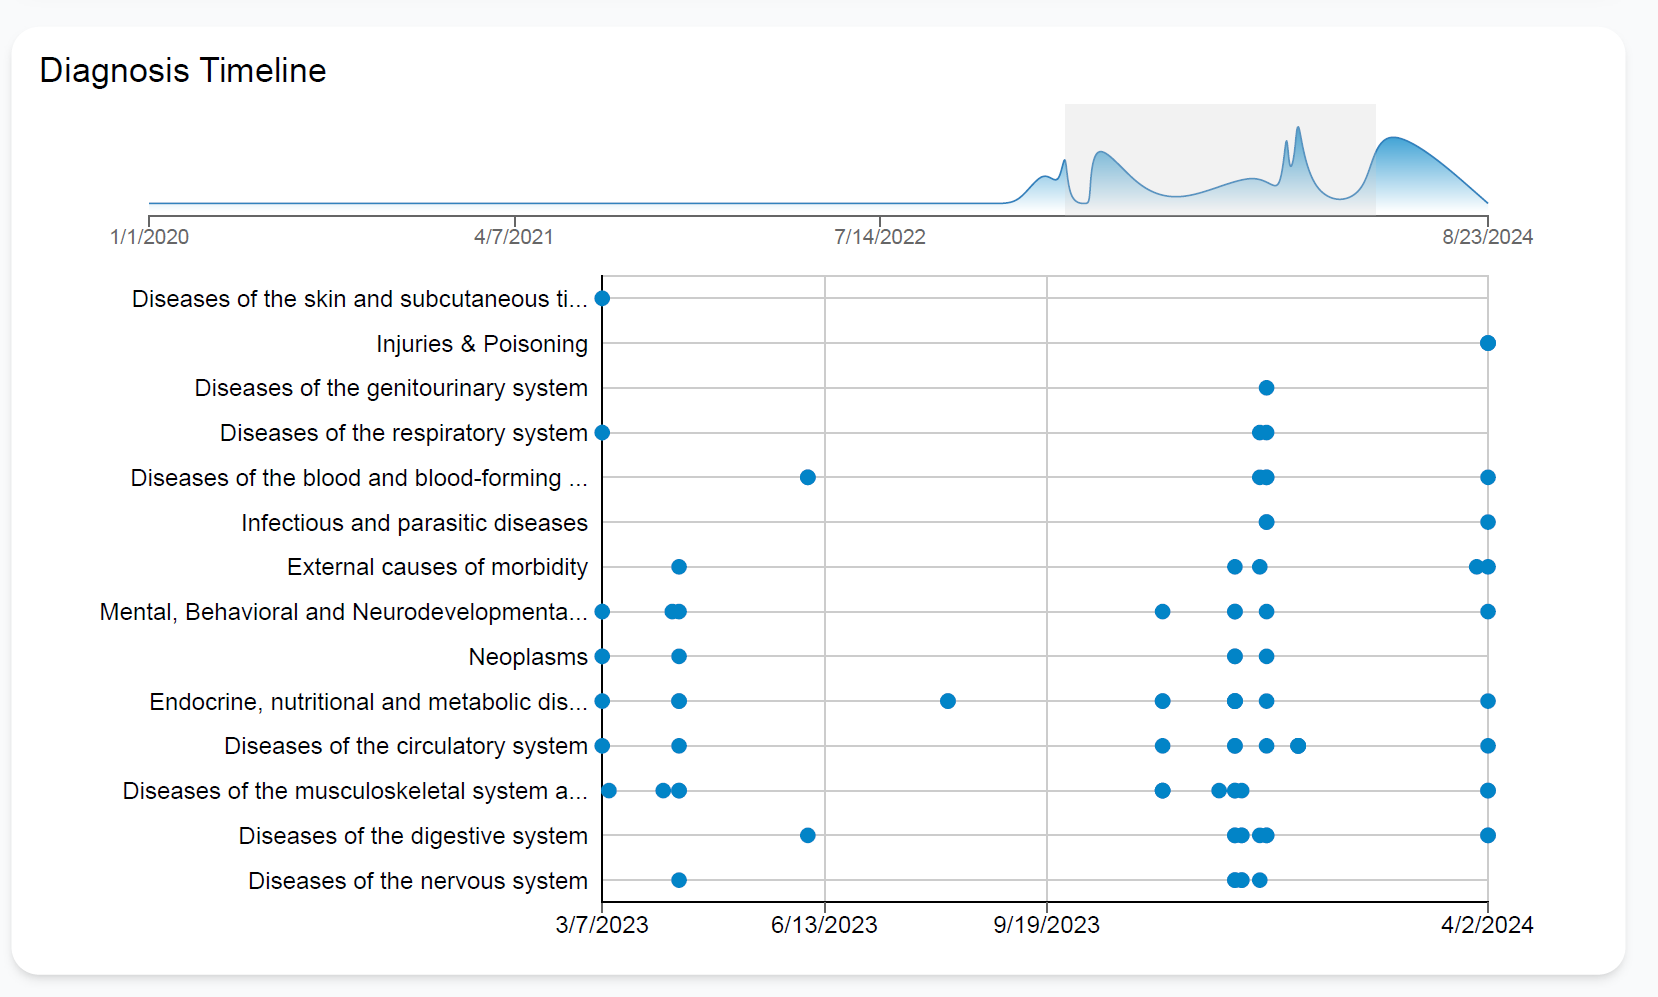This screenshot has height=997, width=1658.
Task: Click the Diseases of the genitourinary system label
Action: pyautogui.click(x=391, y=388)
